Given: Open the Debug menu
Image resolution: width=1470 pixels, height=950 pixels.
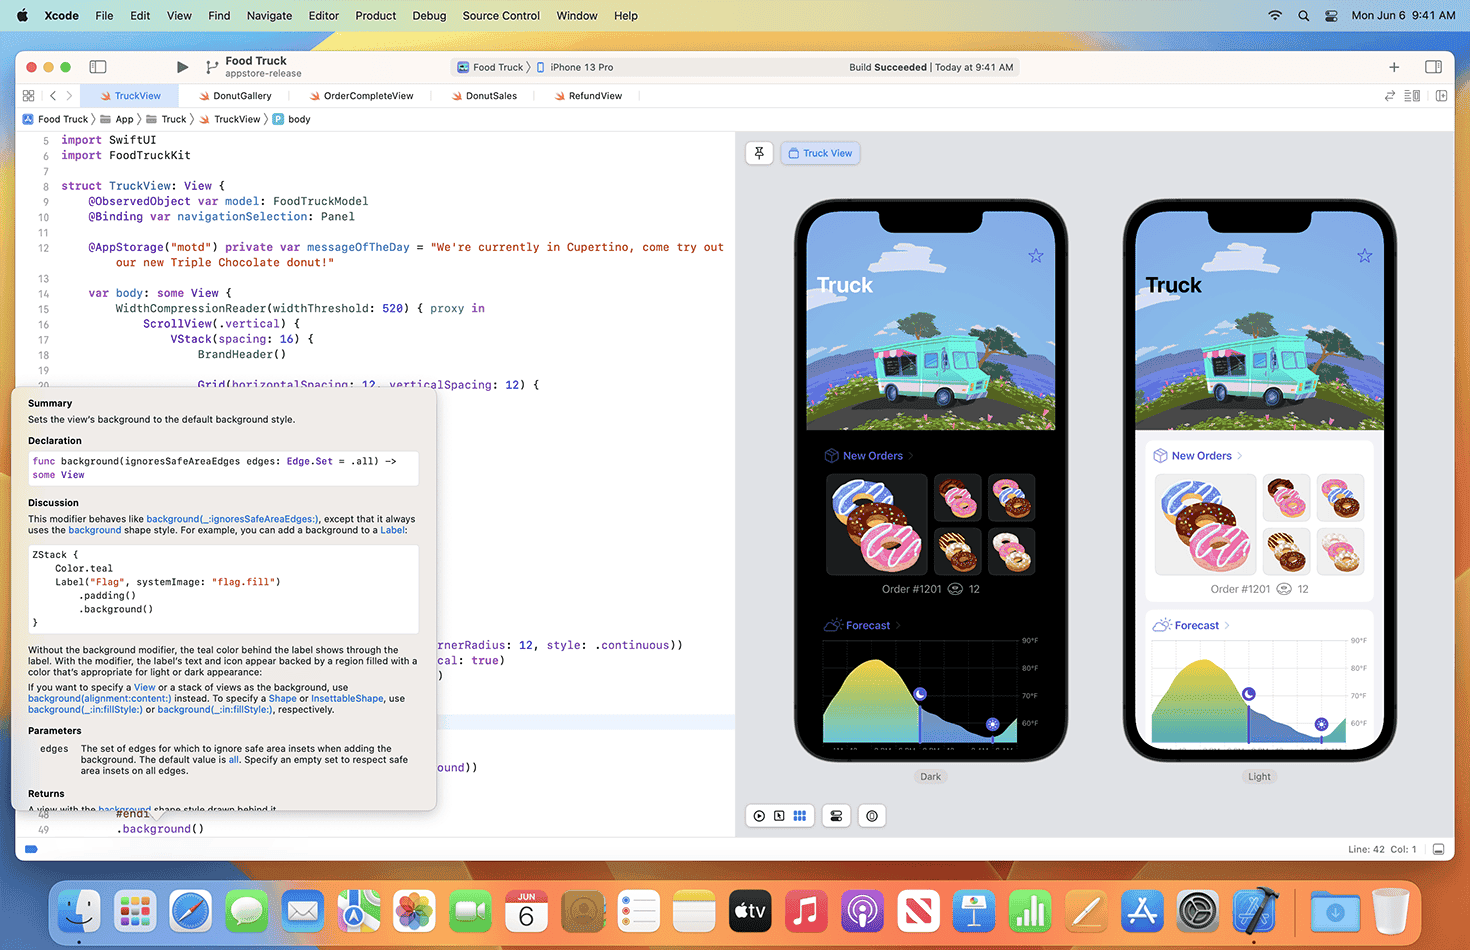Looking at the screenshot, I should (429, 15).
